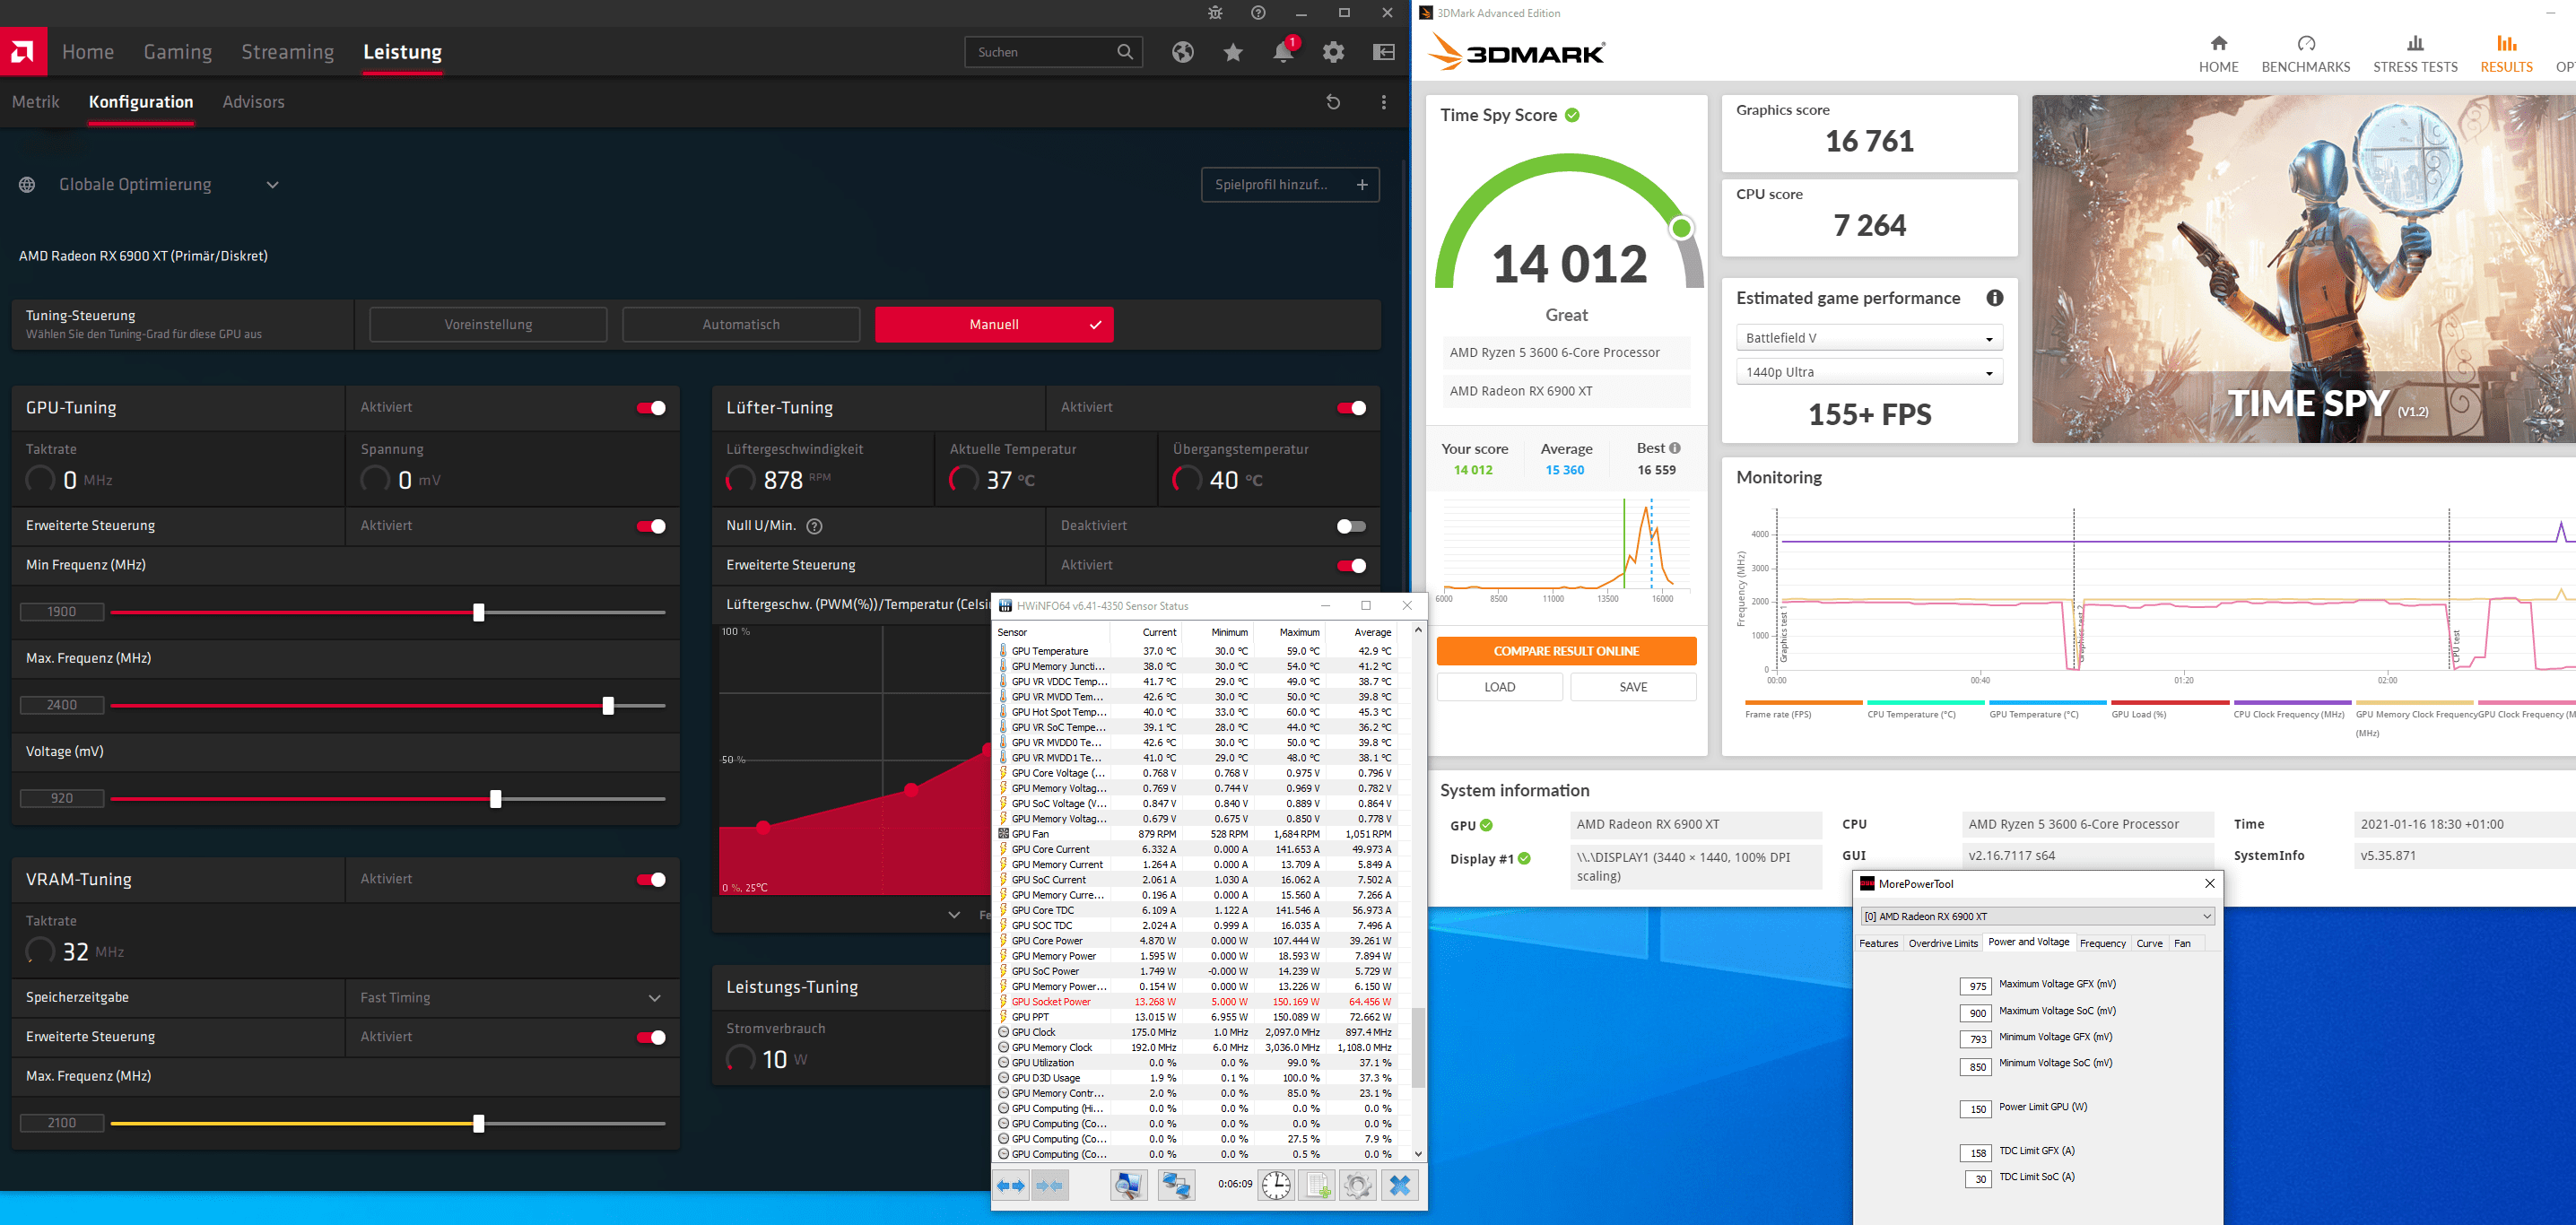Viewport: 2576px width, 1225px height.
Task: Open the web browser globe icon
Action: click(1183, 52)
